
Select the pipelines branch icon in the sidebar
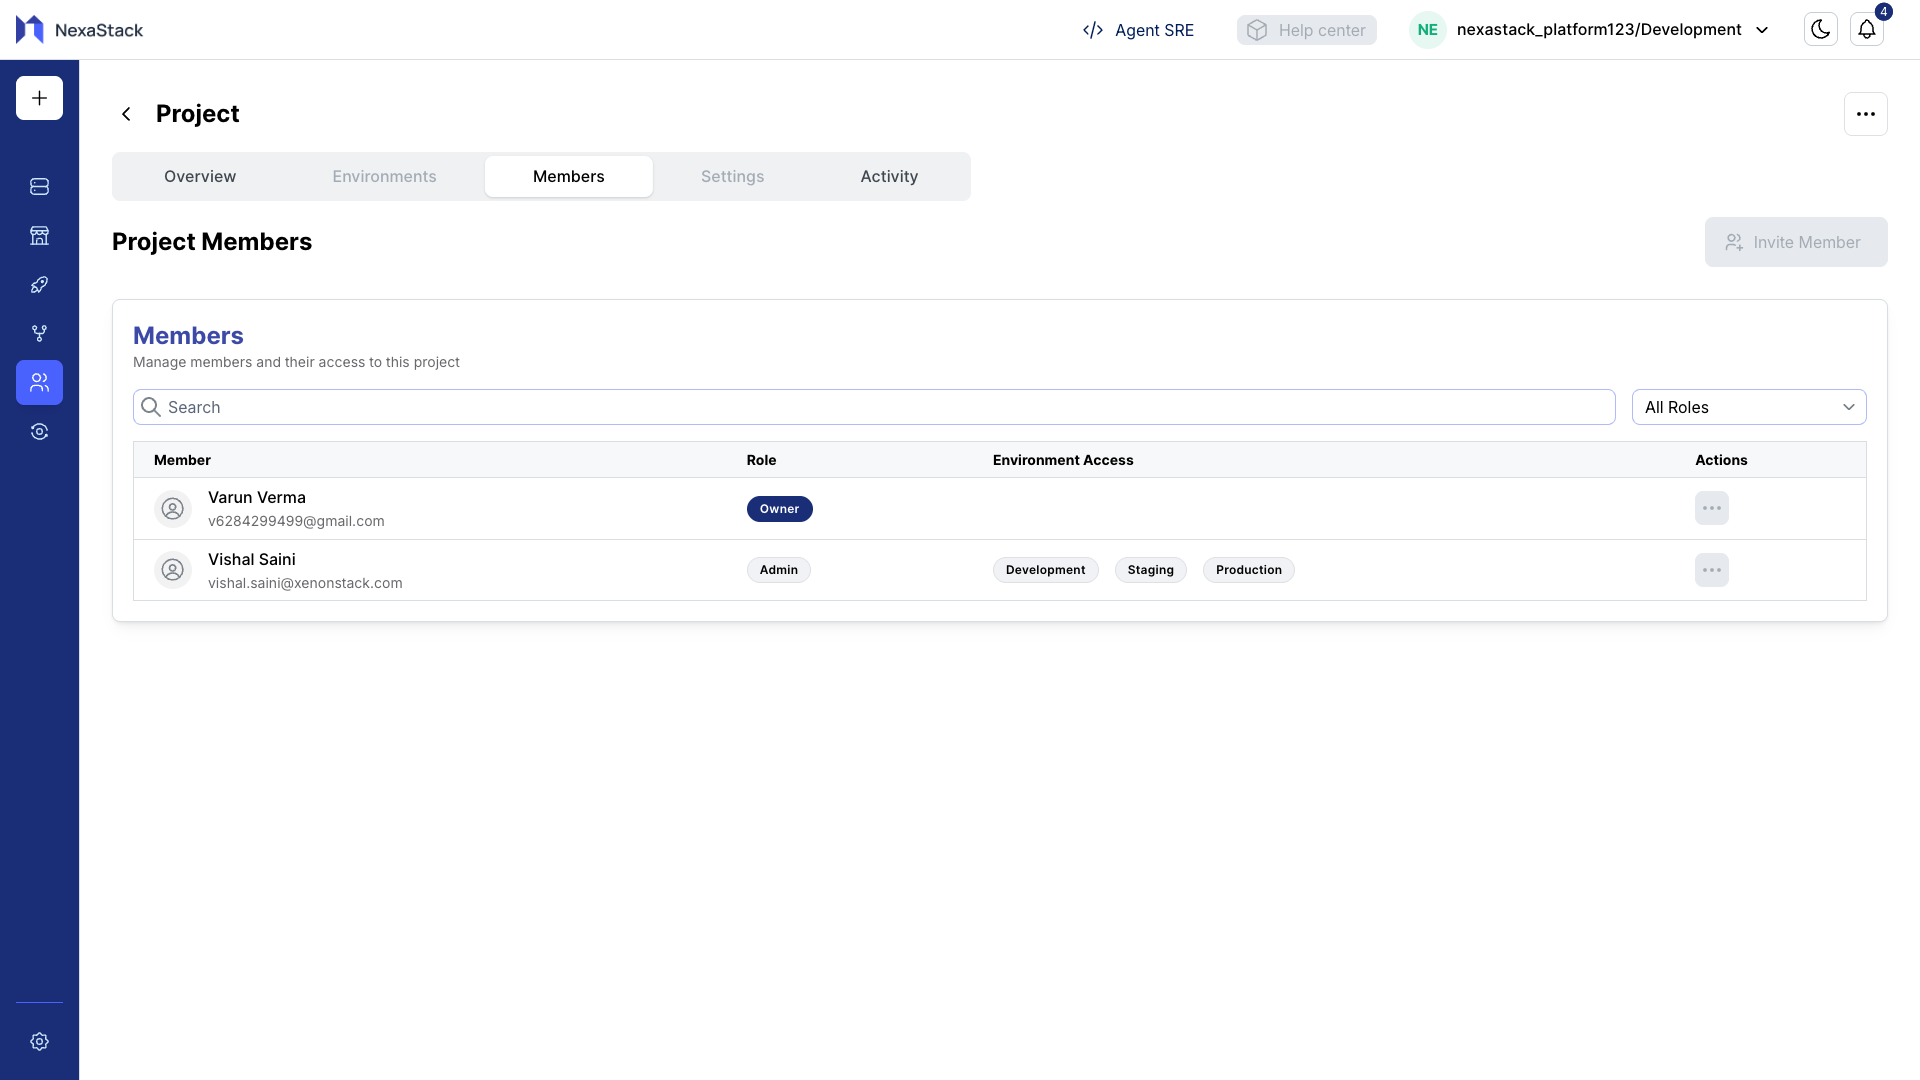pos(39,333)
